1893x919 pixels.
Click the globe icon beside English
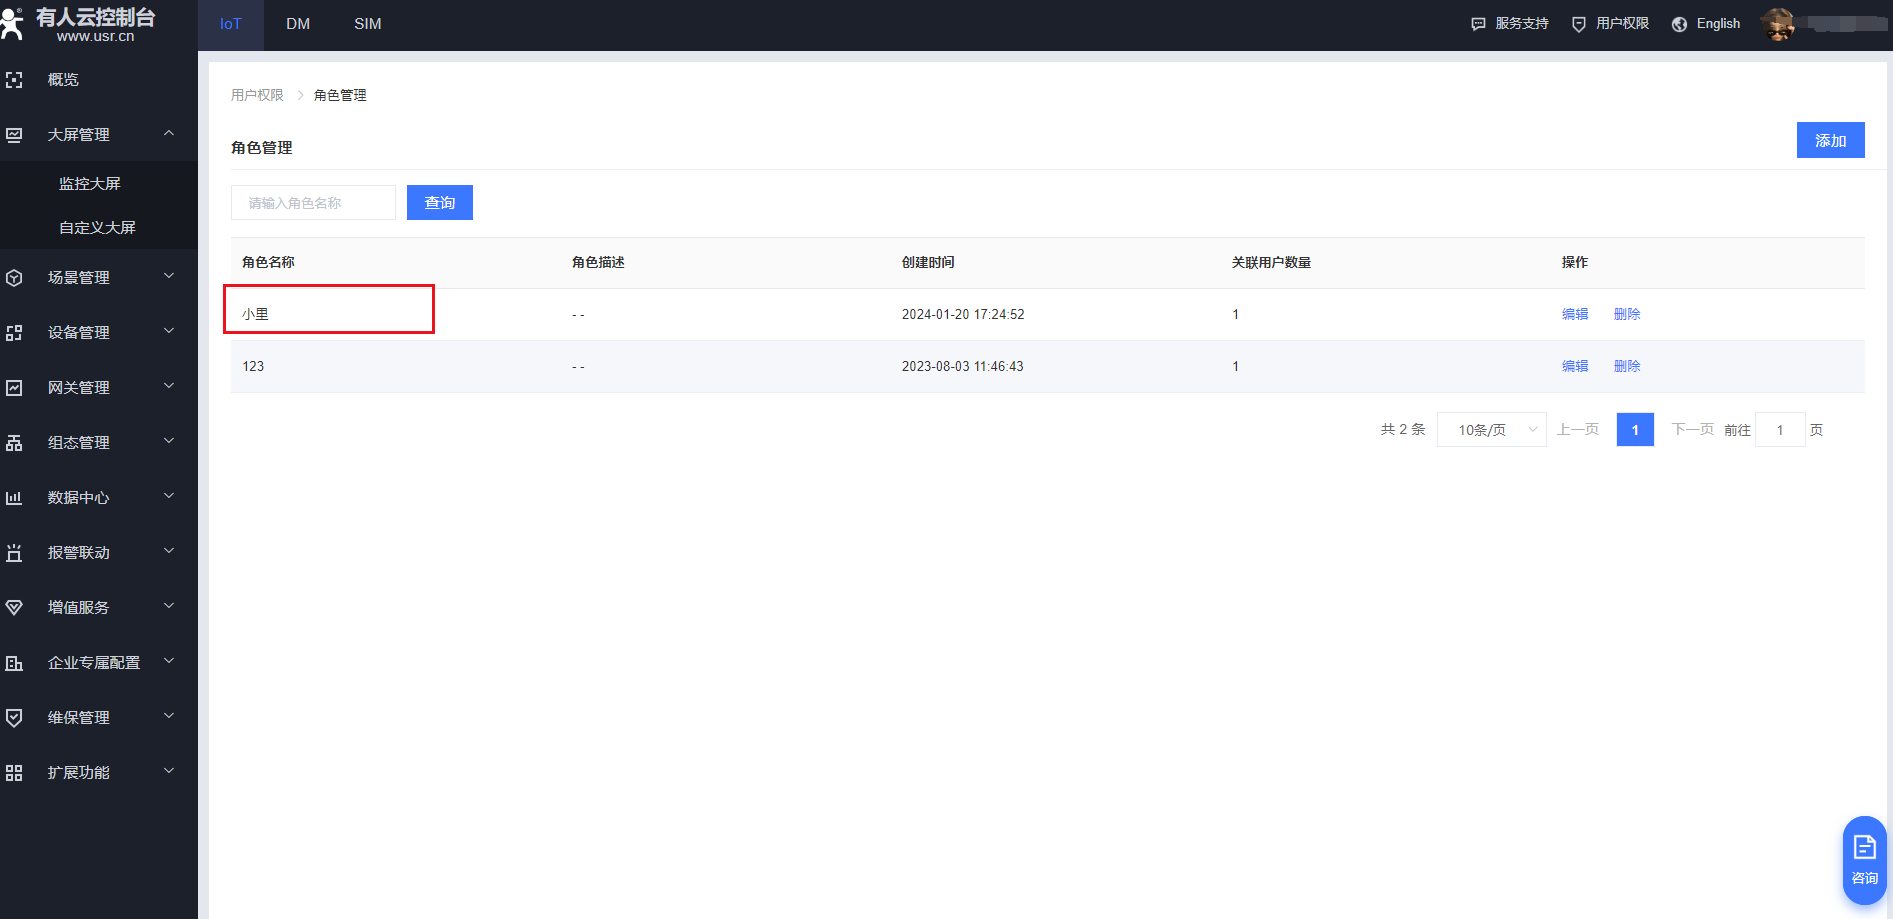[1679, 24]
